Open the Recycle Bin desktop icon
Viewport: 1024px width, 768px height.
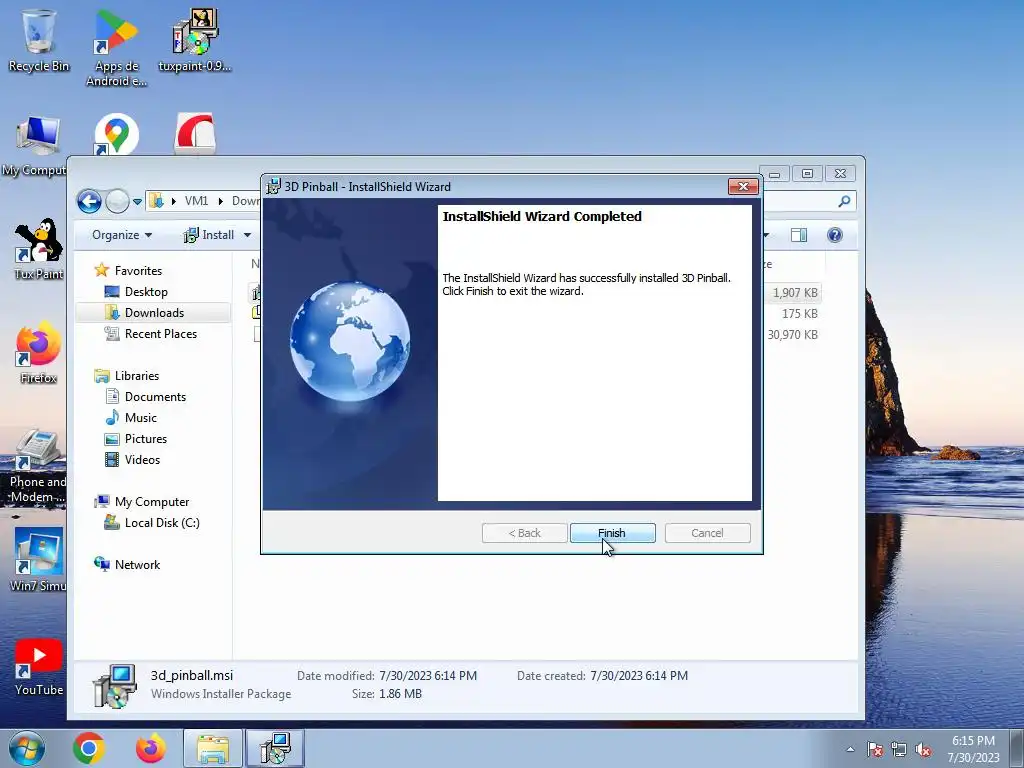39,40
